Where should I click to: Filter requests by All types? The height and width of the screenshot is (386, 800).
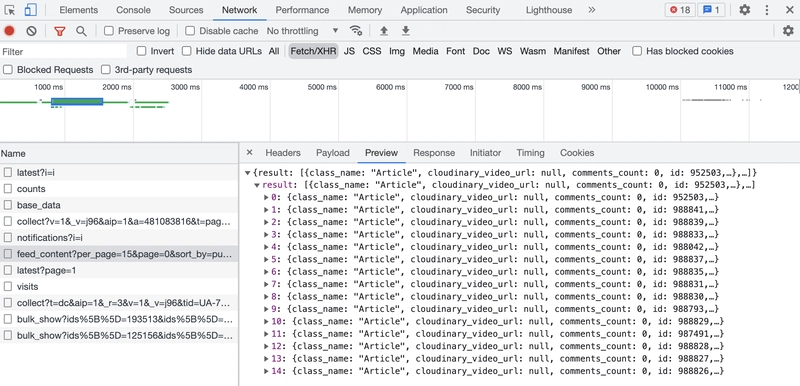tap(274, 51)
